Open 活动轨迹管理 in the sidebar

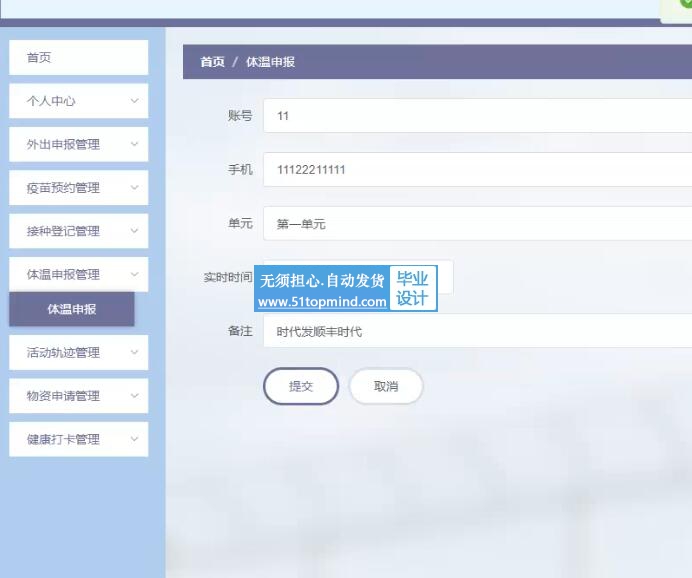coord(79,352)
